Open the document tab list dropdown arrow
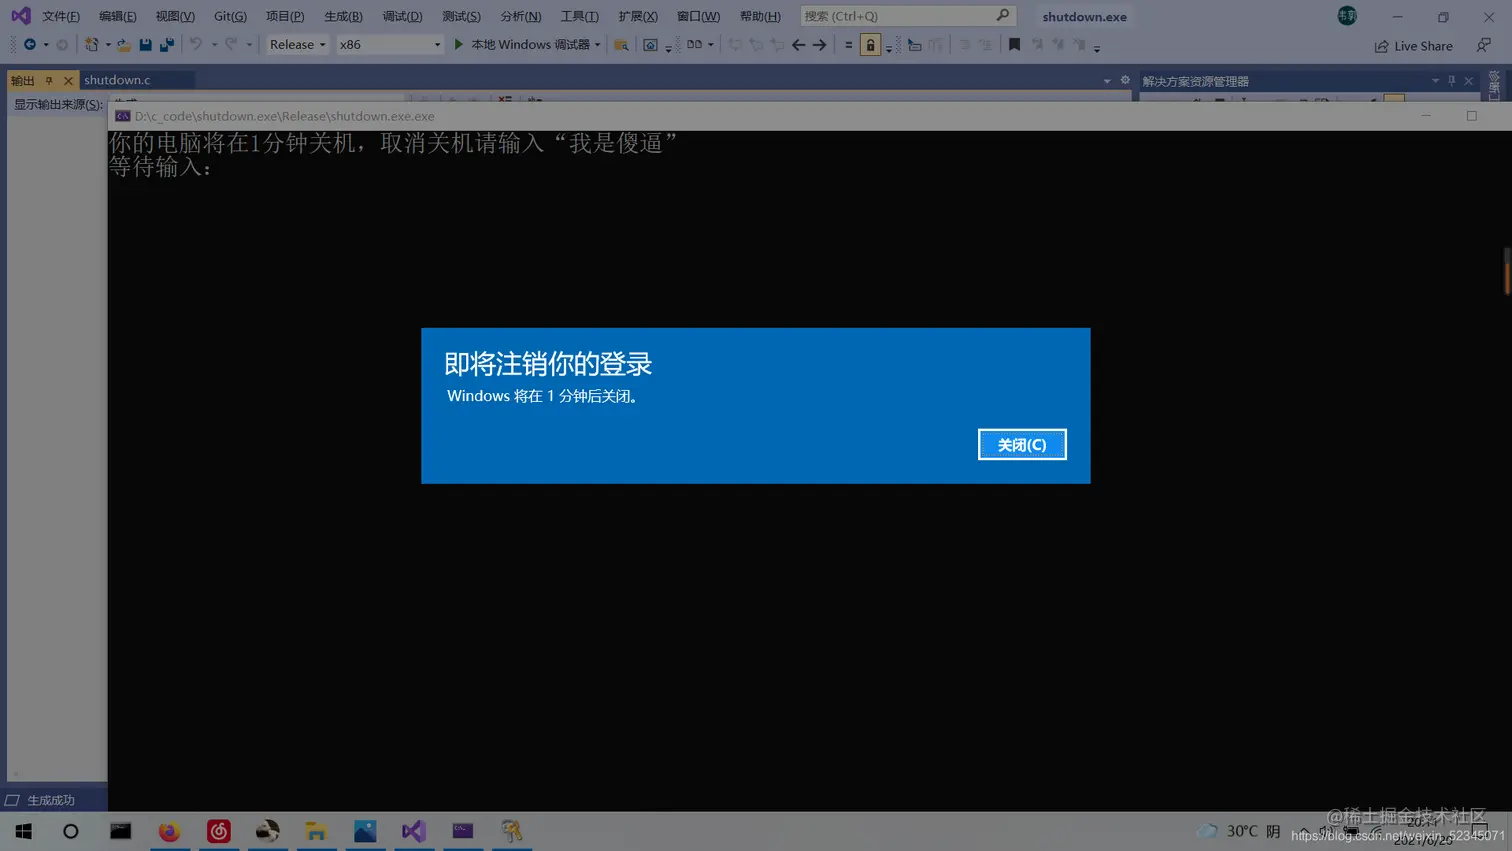Screen dimensions: 1512x851 click(x=1107, y=81)
